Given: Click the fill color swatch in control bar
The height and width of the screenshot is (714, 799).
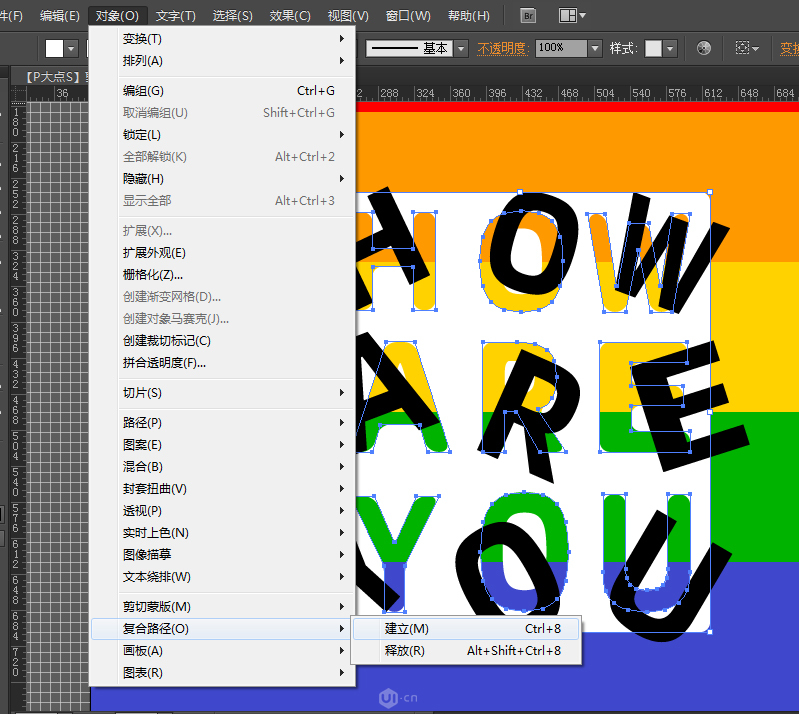Looking at the screenshot, I should point(55,48).
